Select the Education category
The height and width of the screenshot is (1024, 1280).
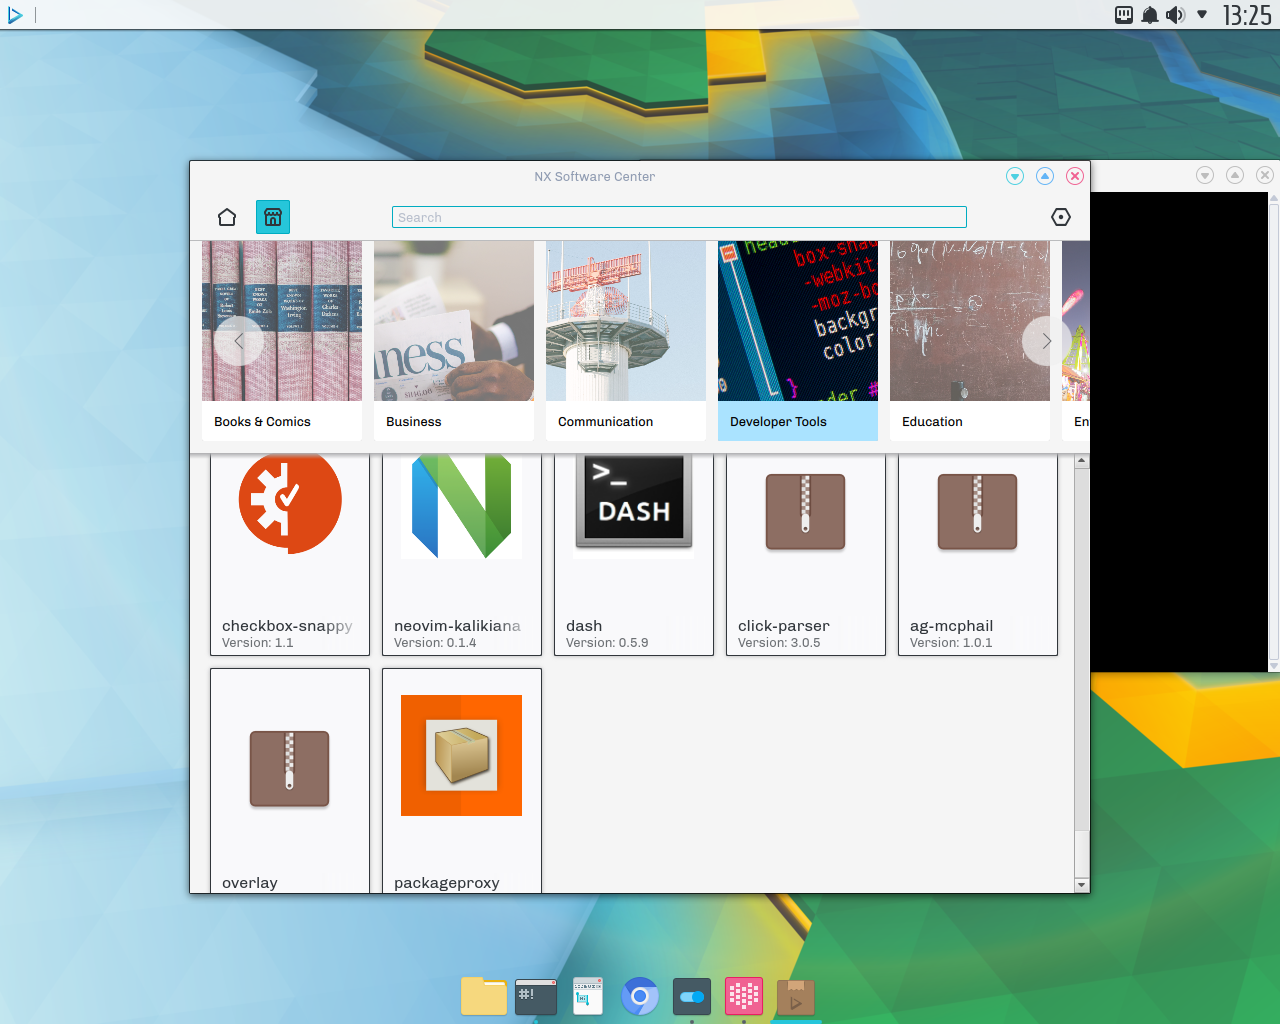pos(970,341)
